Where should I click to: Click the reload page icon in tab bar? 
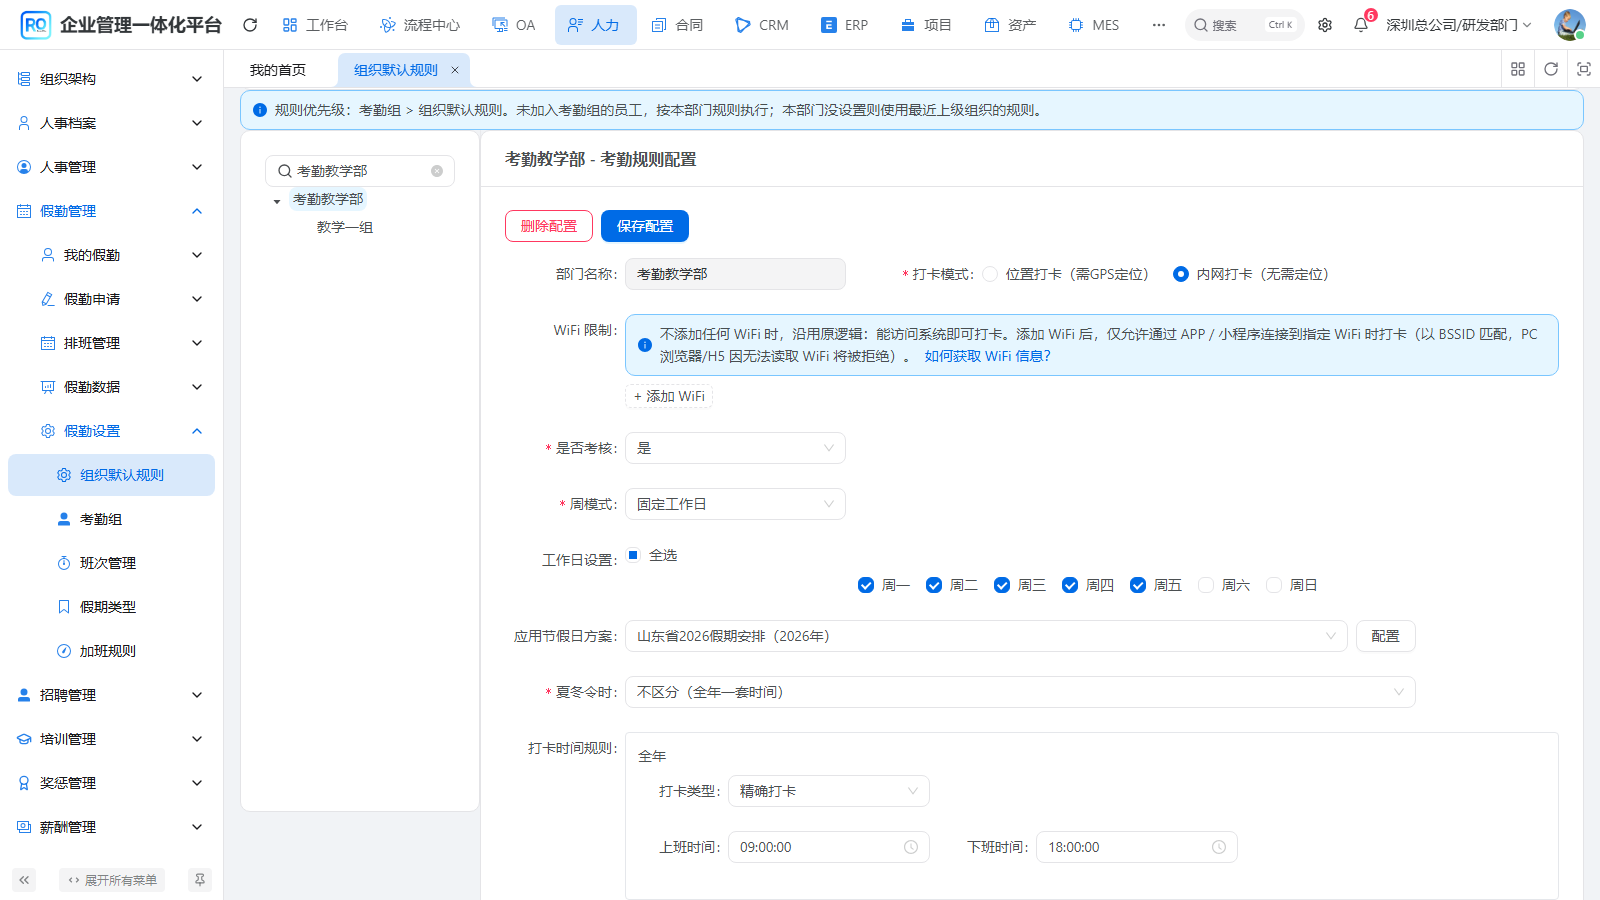pos(1551,69)
